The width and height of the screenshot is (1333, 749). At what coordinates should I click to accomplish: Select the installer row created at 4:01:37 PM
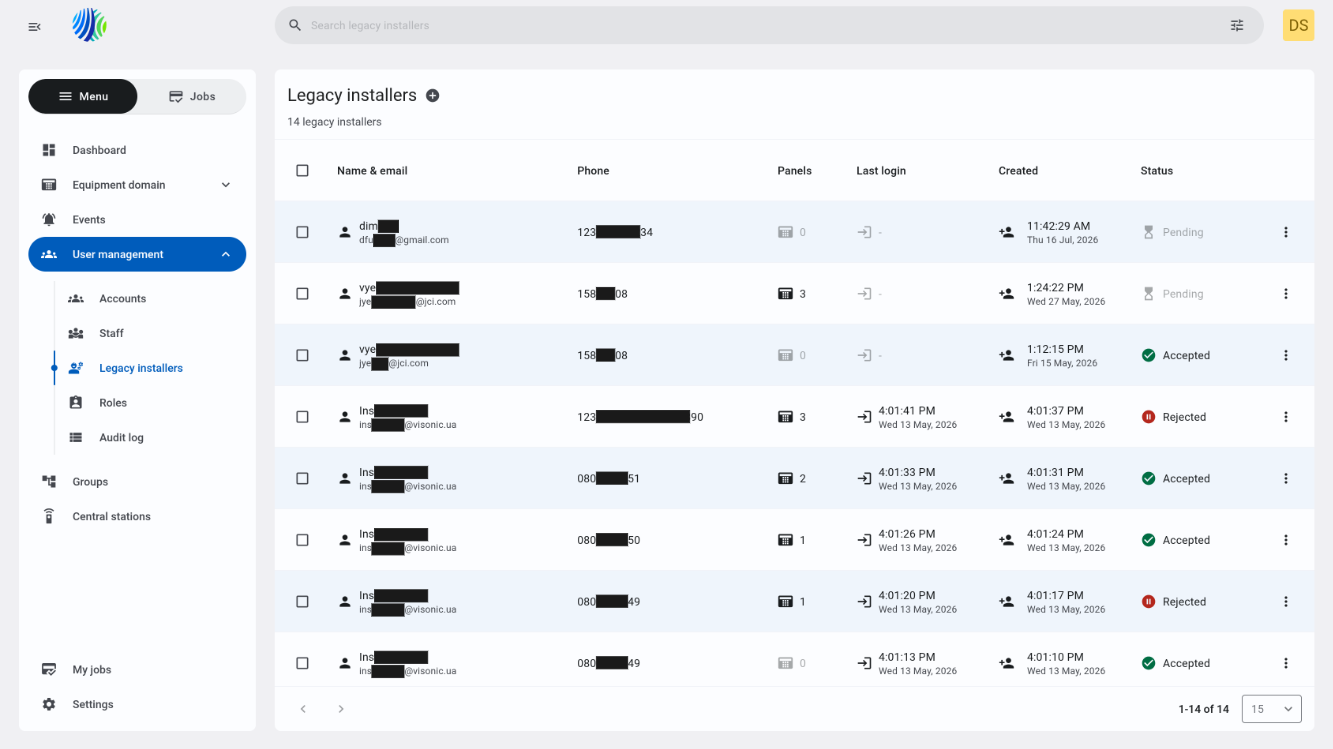(x=303, y=417)
